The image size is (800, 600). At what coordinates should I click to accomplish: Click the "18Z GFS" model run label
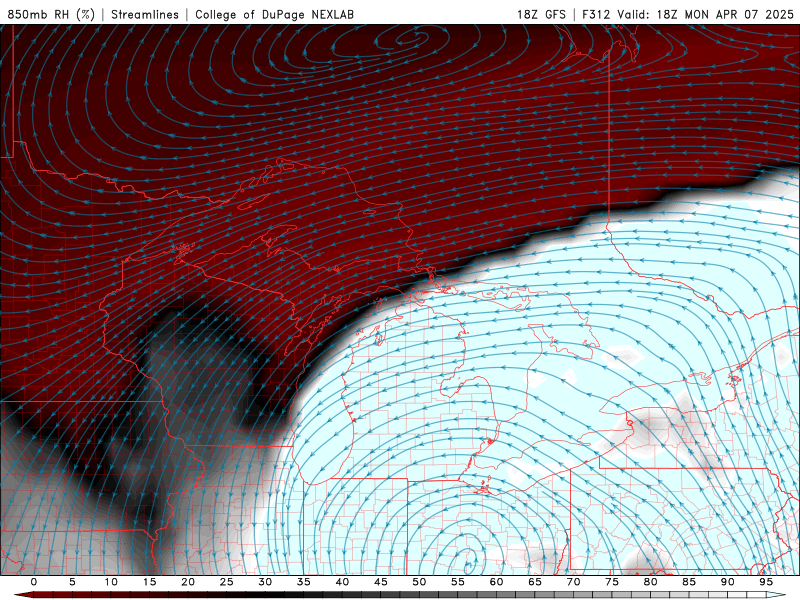(541, 14)
